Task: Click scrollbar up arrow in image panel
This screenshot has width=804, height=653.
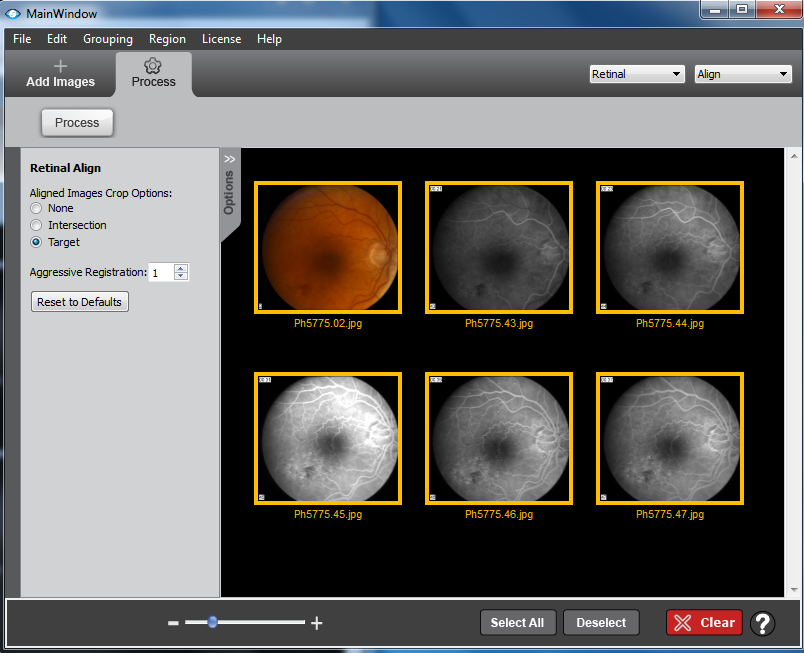Action: coord(794,156)
